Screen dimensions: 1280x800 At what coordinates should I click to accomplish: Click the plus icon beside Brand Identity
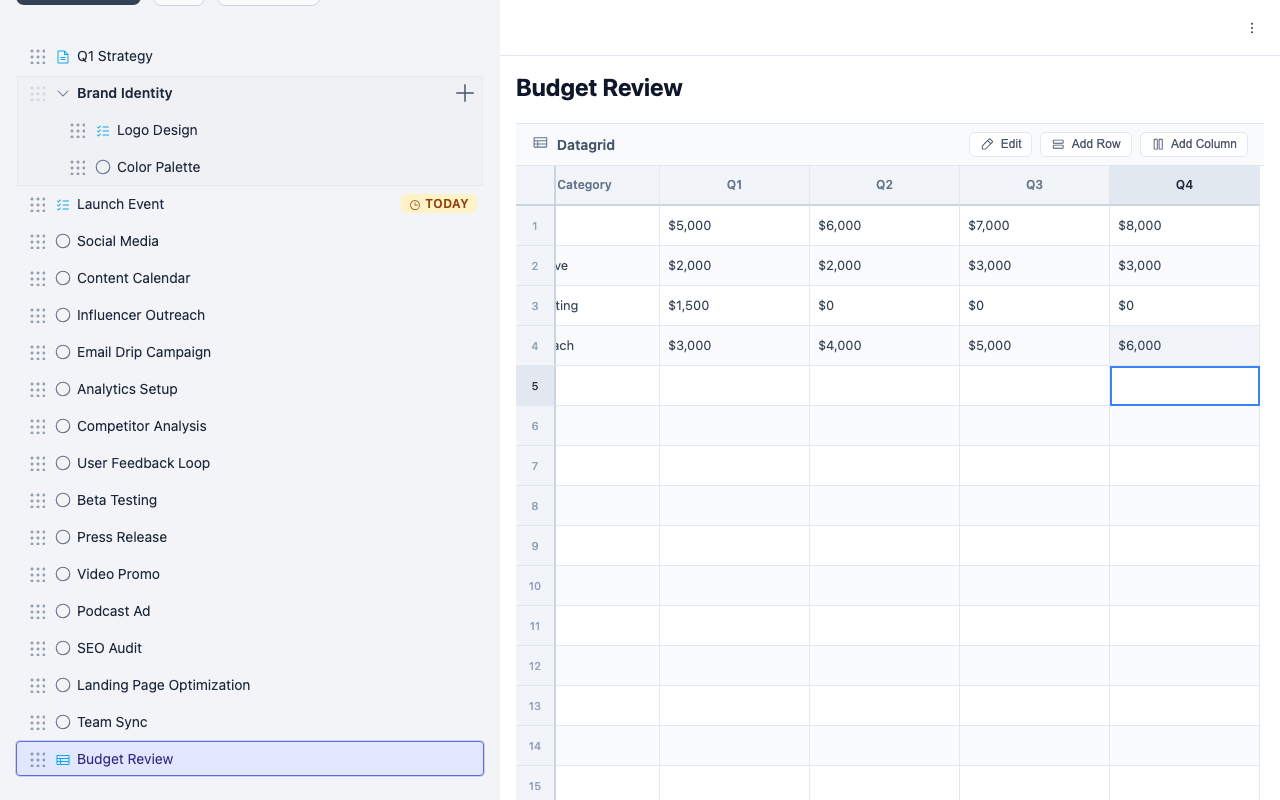(x=465, y=93)
